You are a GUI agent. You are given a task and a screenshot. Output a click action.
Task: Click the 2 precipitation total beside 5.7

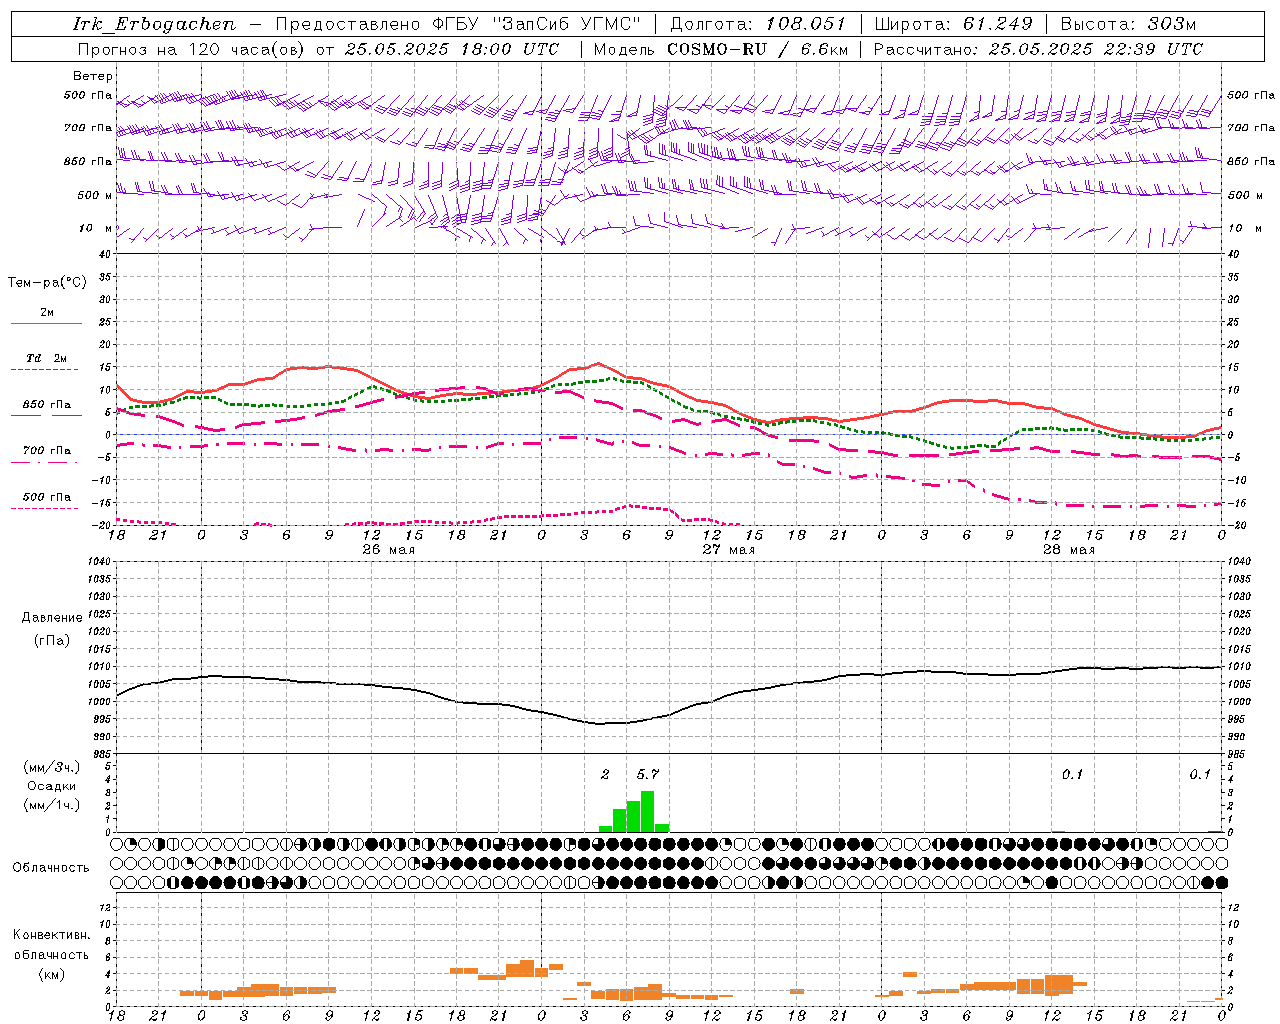pos(605,774)
